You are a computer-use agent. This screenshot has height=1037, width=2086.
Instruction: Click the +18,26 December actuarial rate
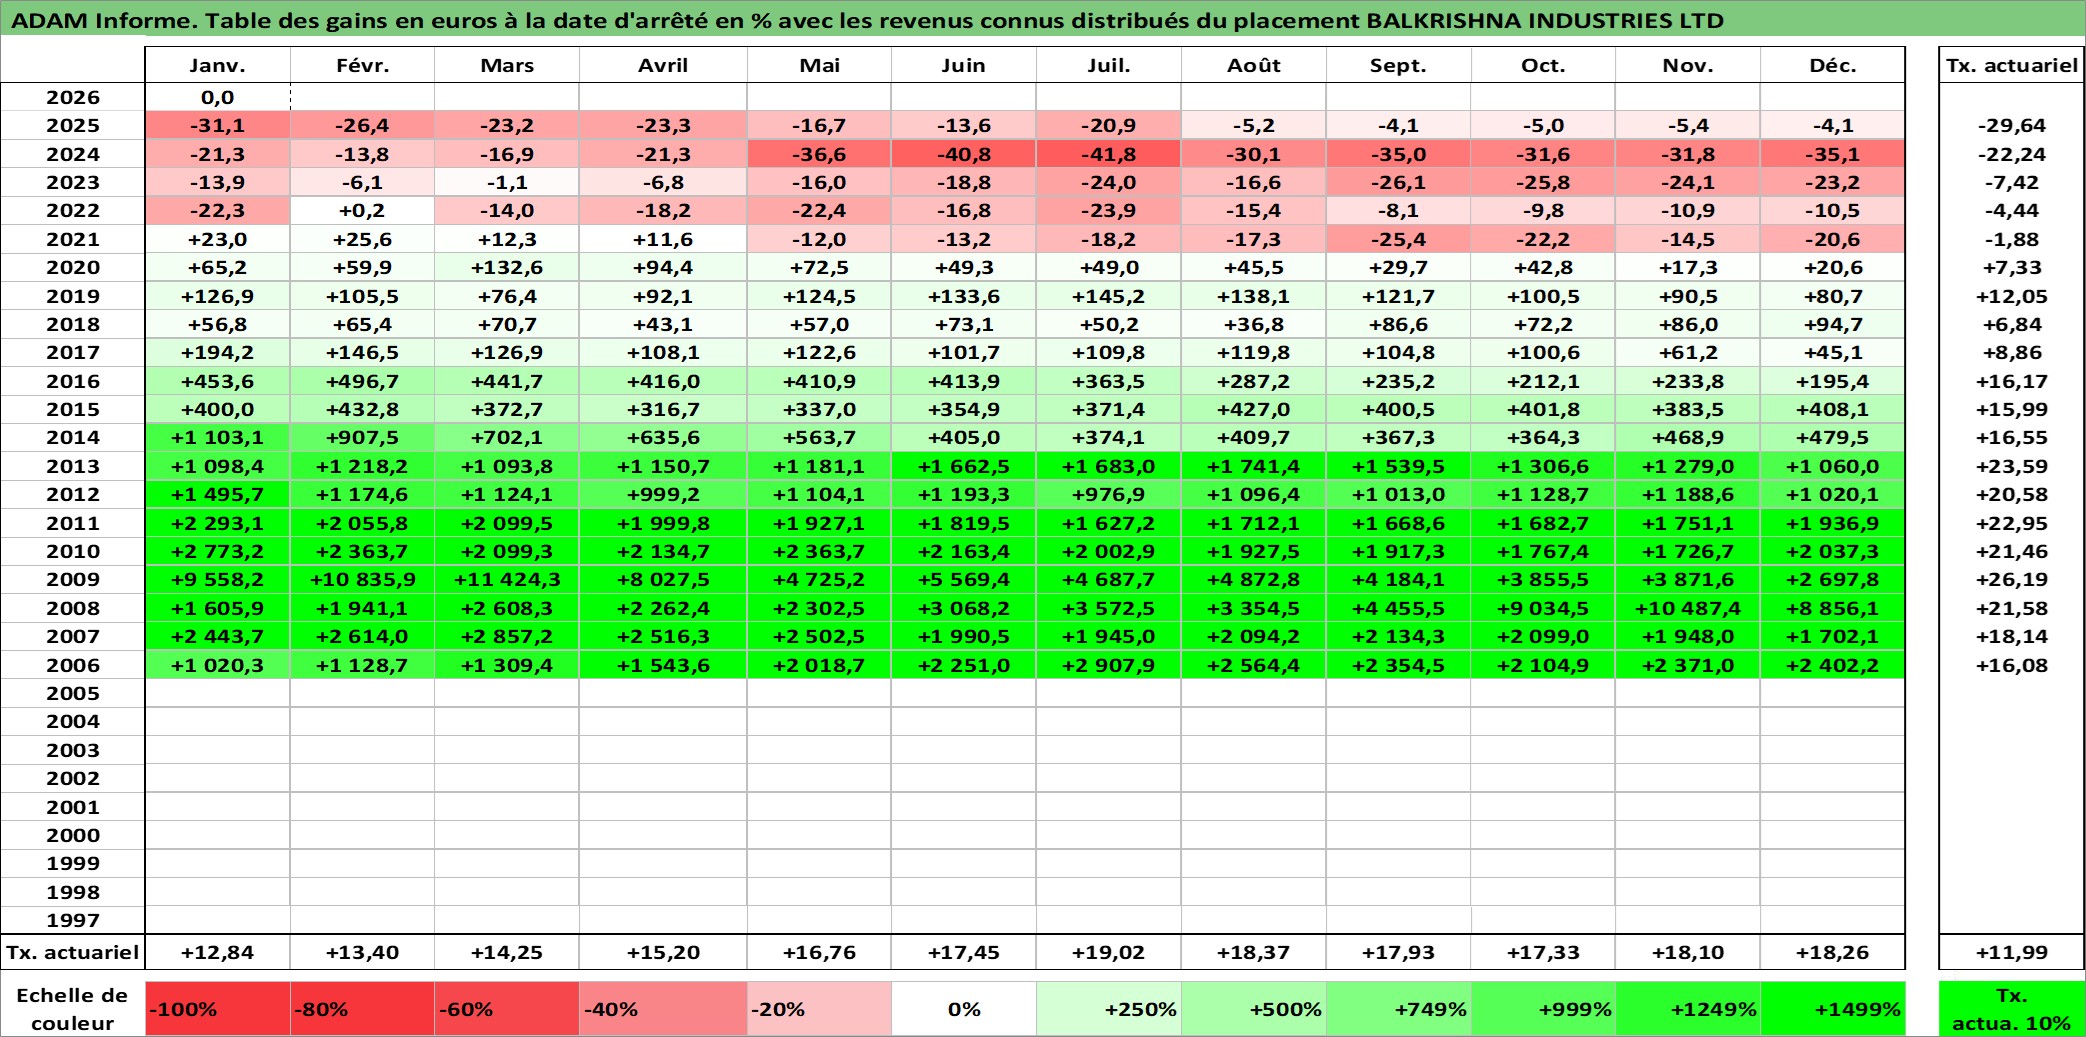pos(1833,952)
